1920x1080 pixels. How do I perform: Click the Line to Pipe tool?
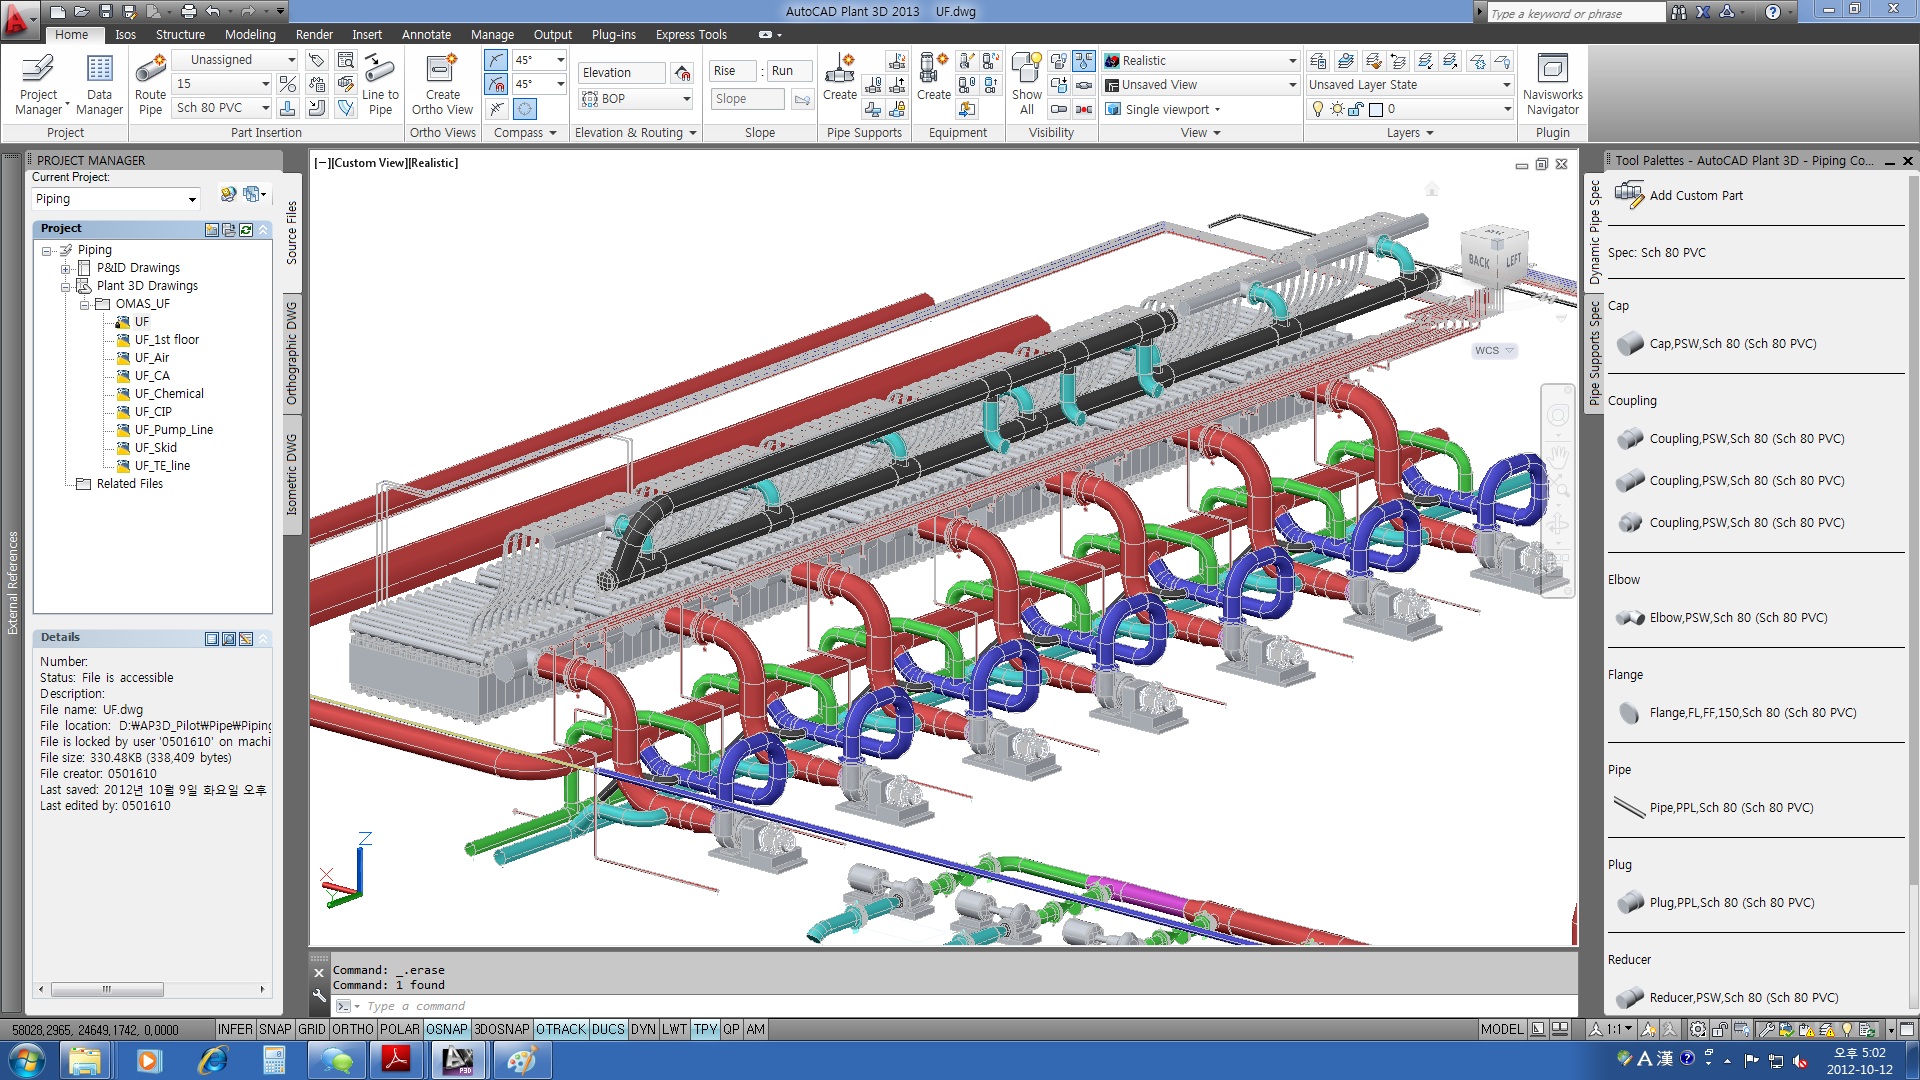[x=380, y=84]
